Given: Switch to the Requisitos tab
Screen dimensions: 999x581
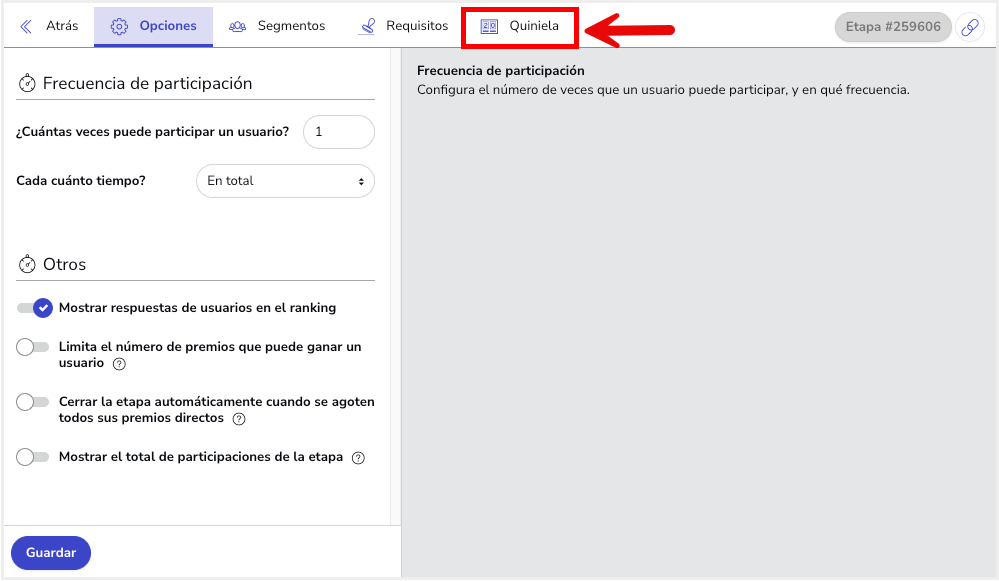Looking at the screenshot, I should click(x=403, y=26).
